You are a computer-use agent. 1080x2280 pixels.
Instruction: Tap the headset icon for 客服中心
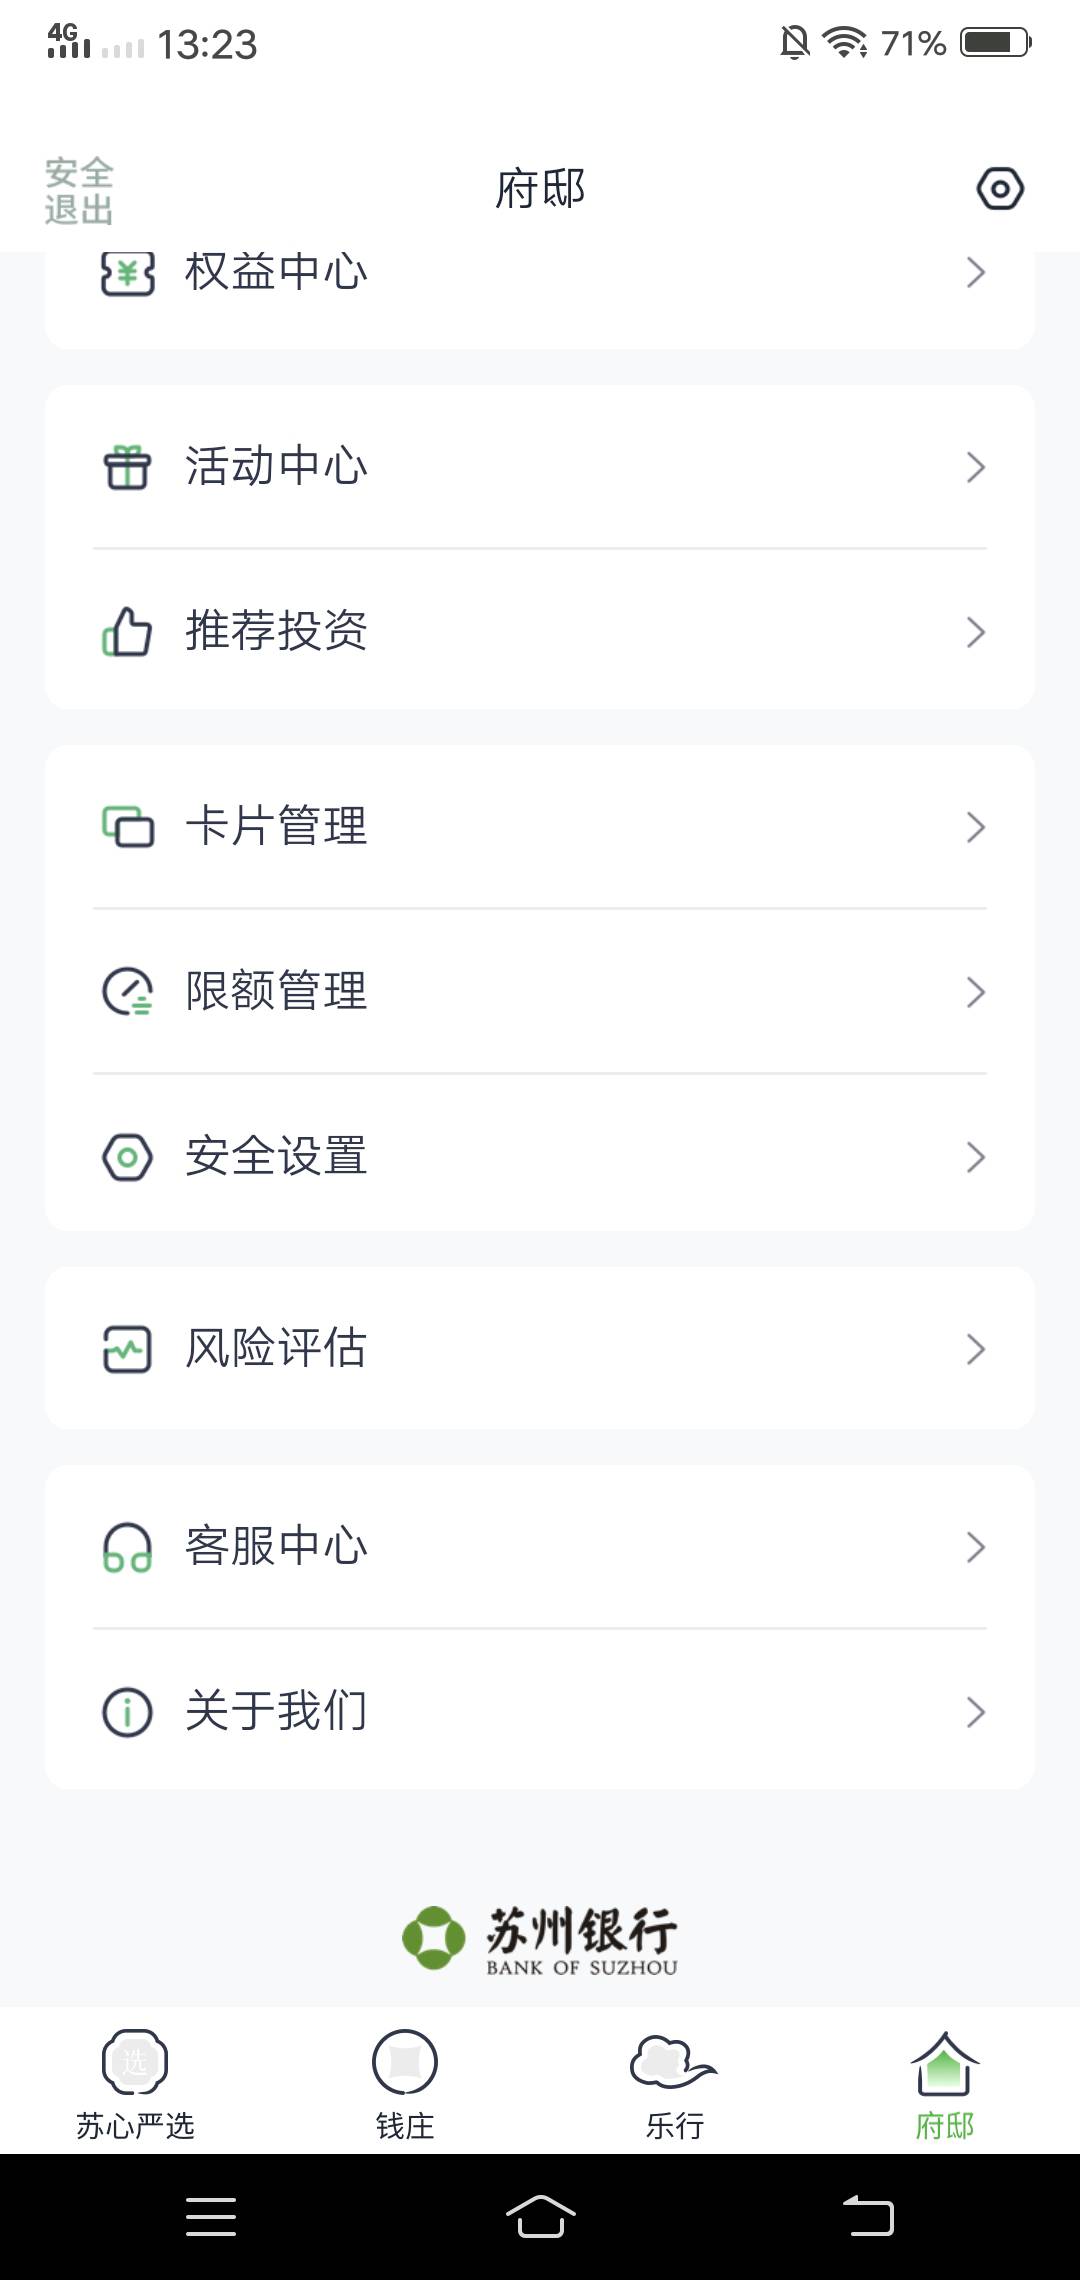coord(127,1547)
